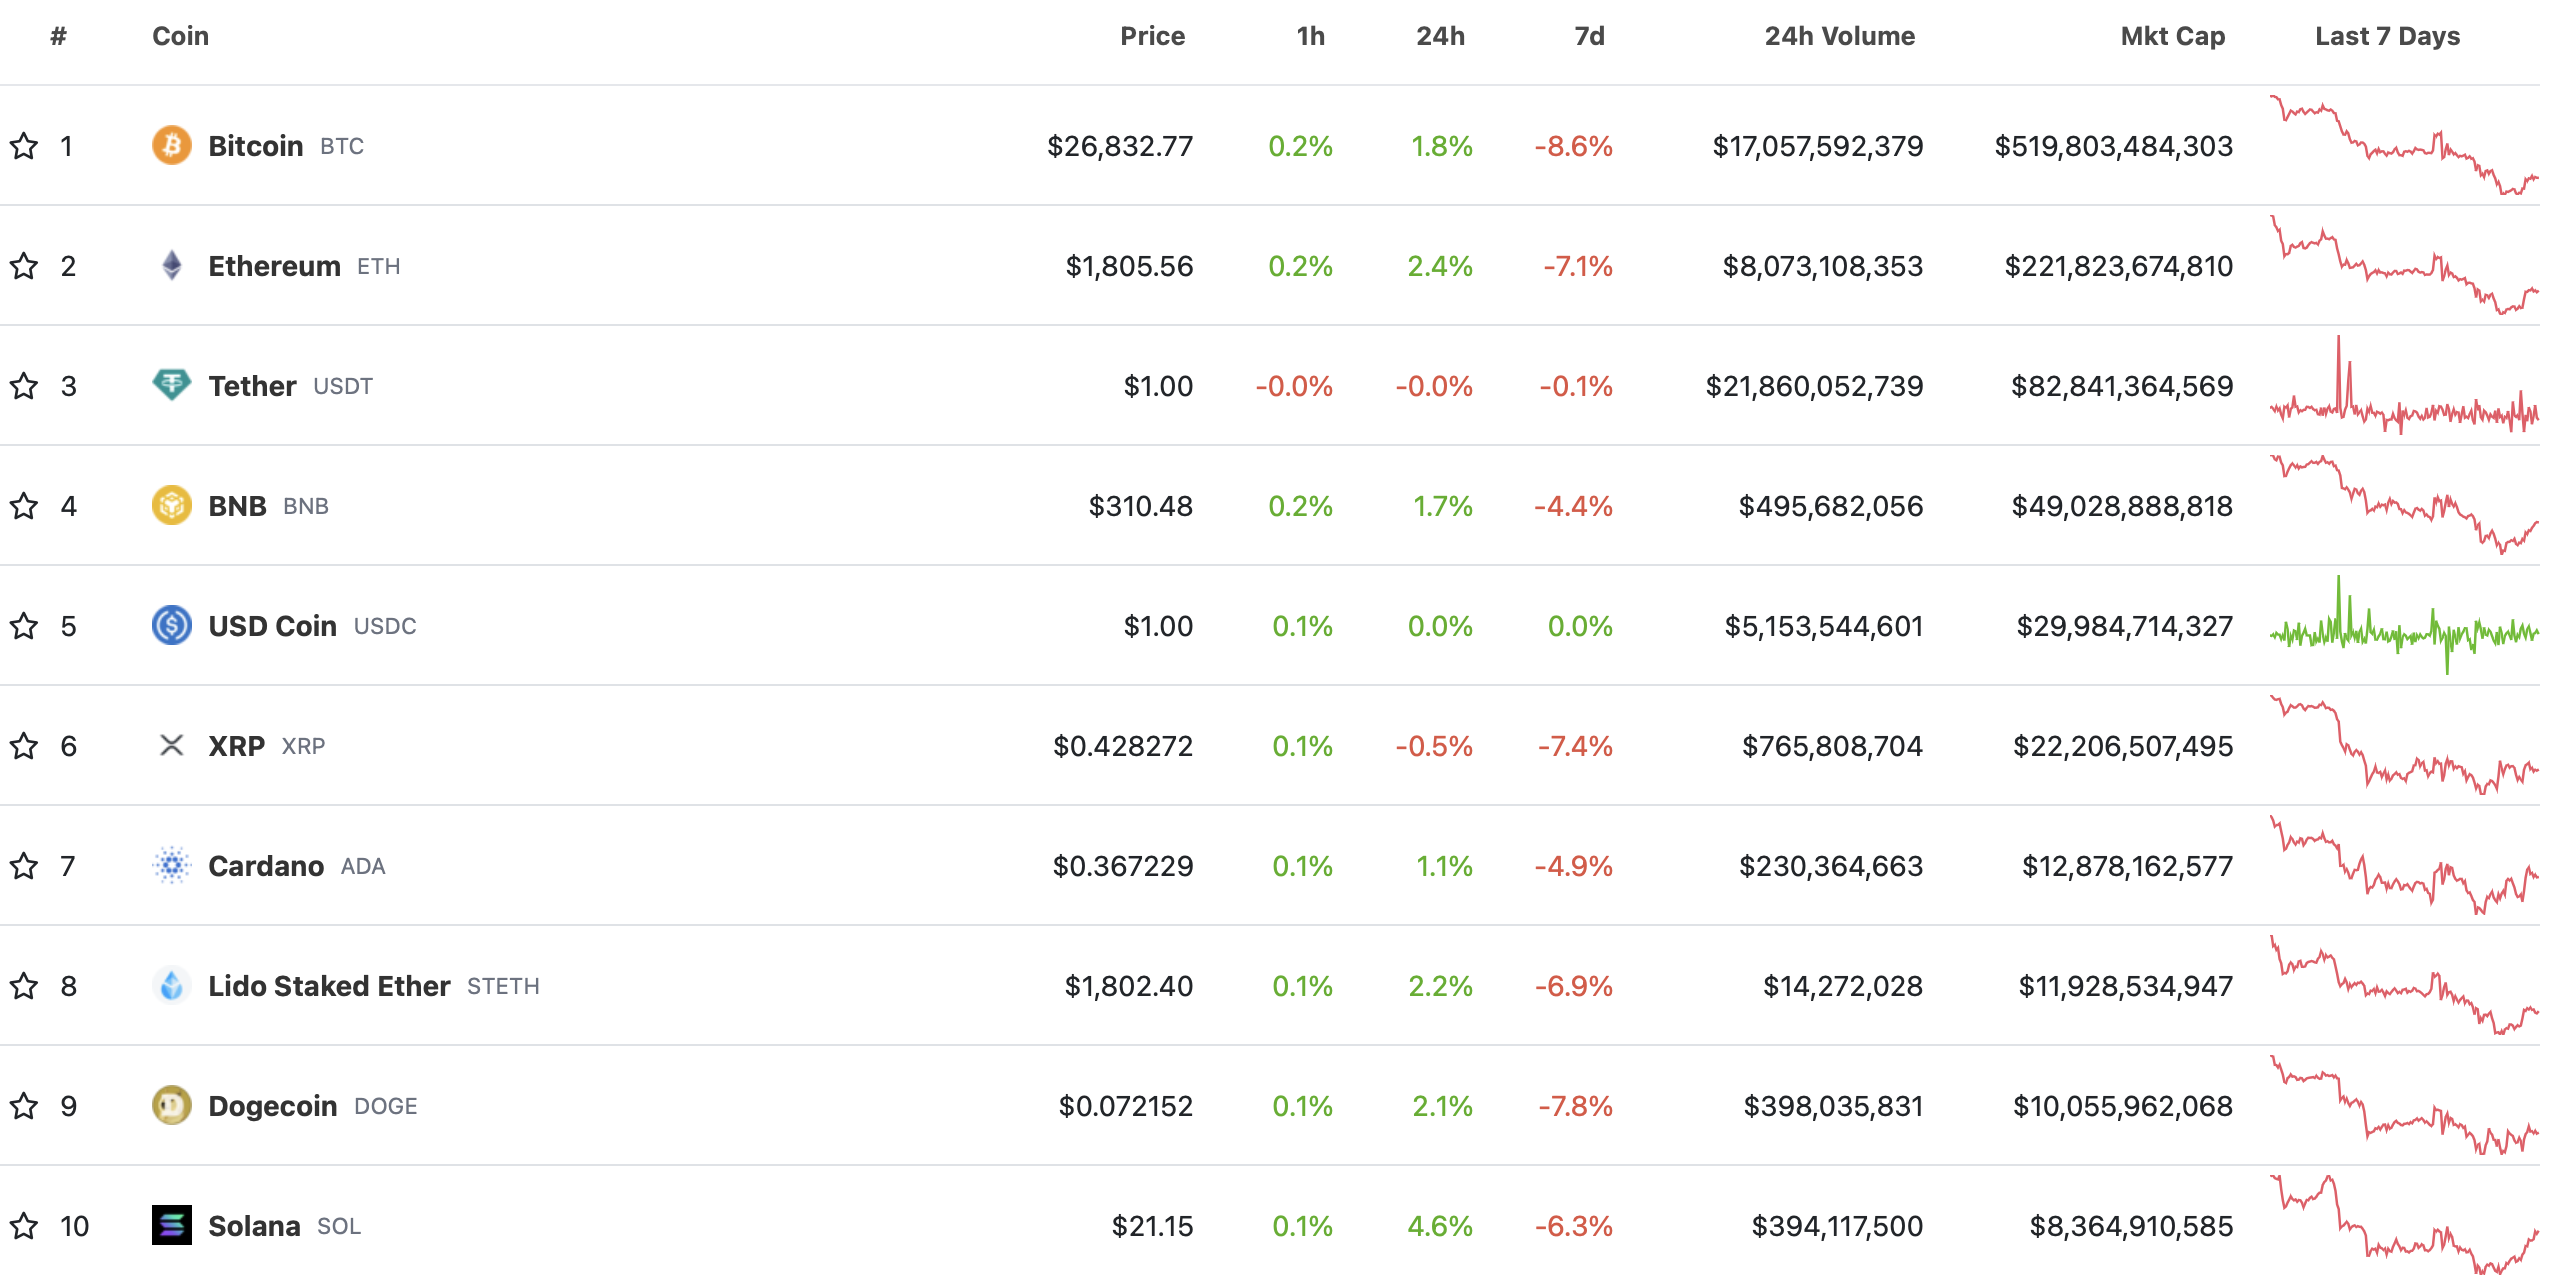Viewport: 2550px width, 1280px height.
Task: Click Ethereum price $1,805.56
Action: click(1129, 266)
